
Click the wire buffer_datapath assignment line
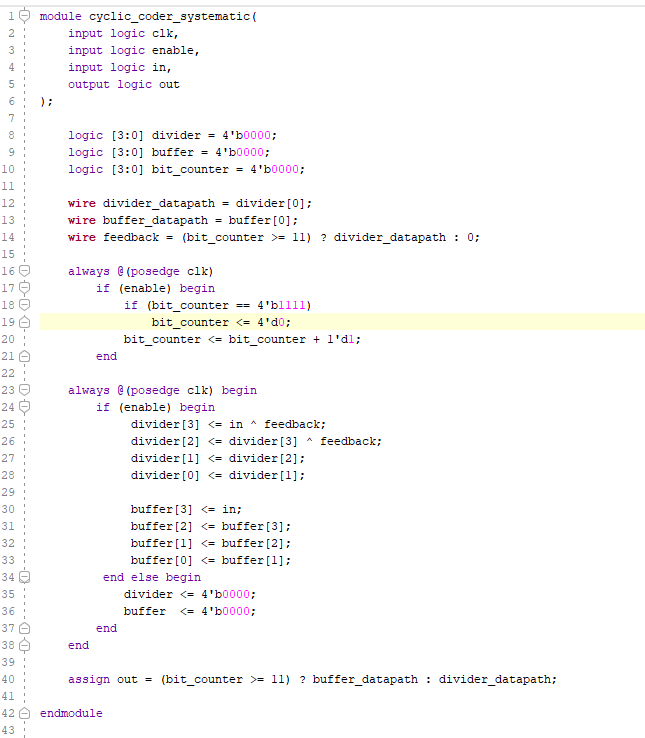point(183,220)
